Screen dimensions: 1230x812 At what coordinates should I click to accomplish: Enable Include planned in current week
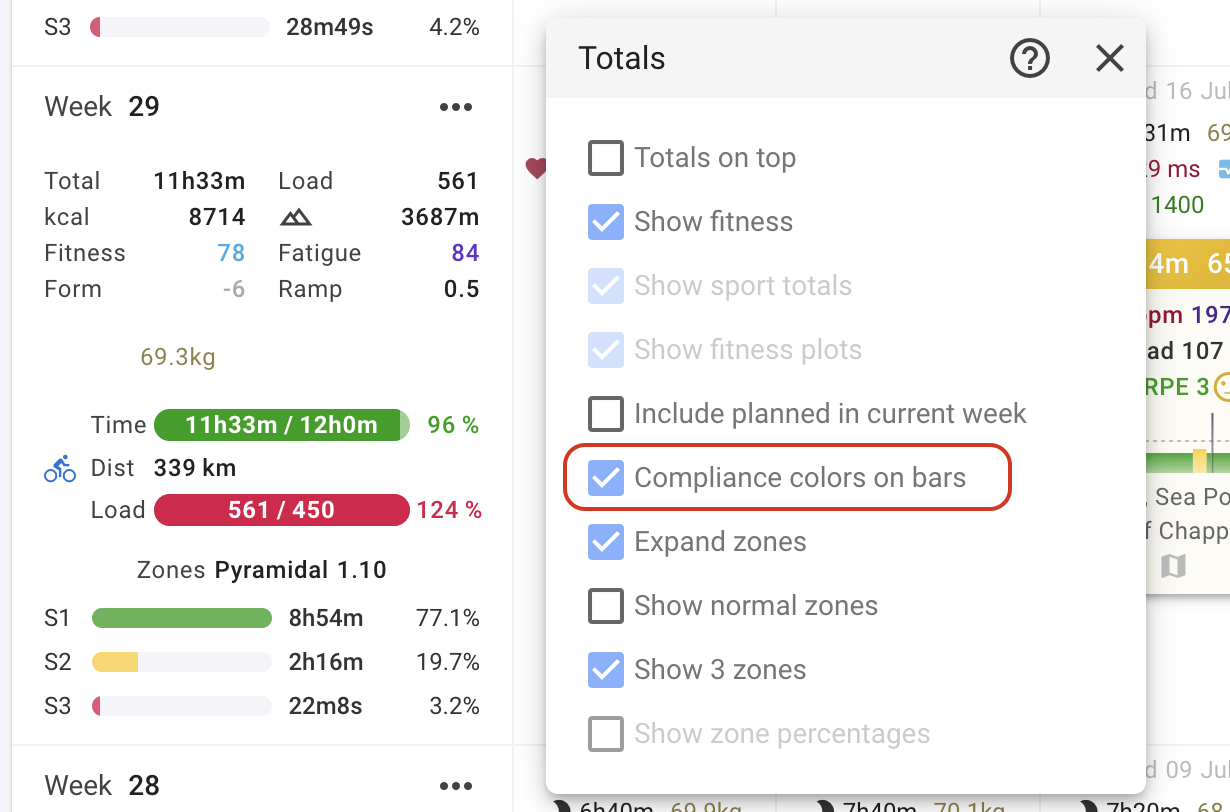606,414
